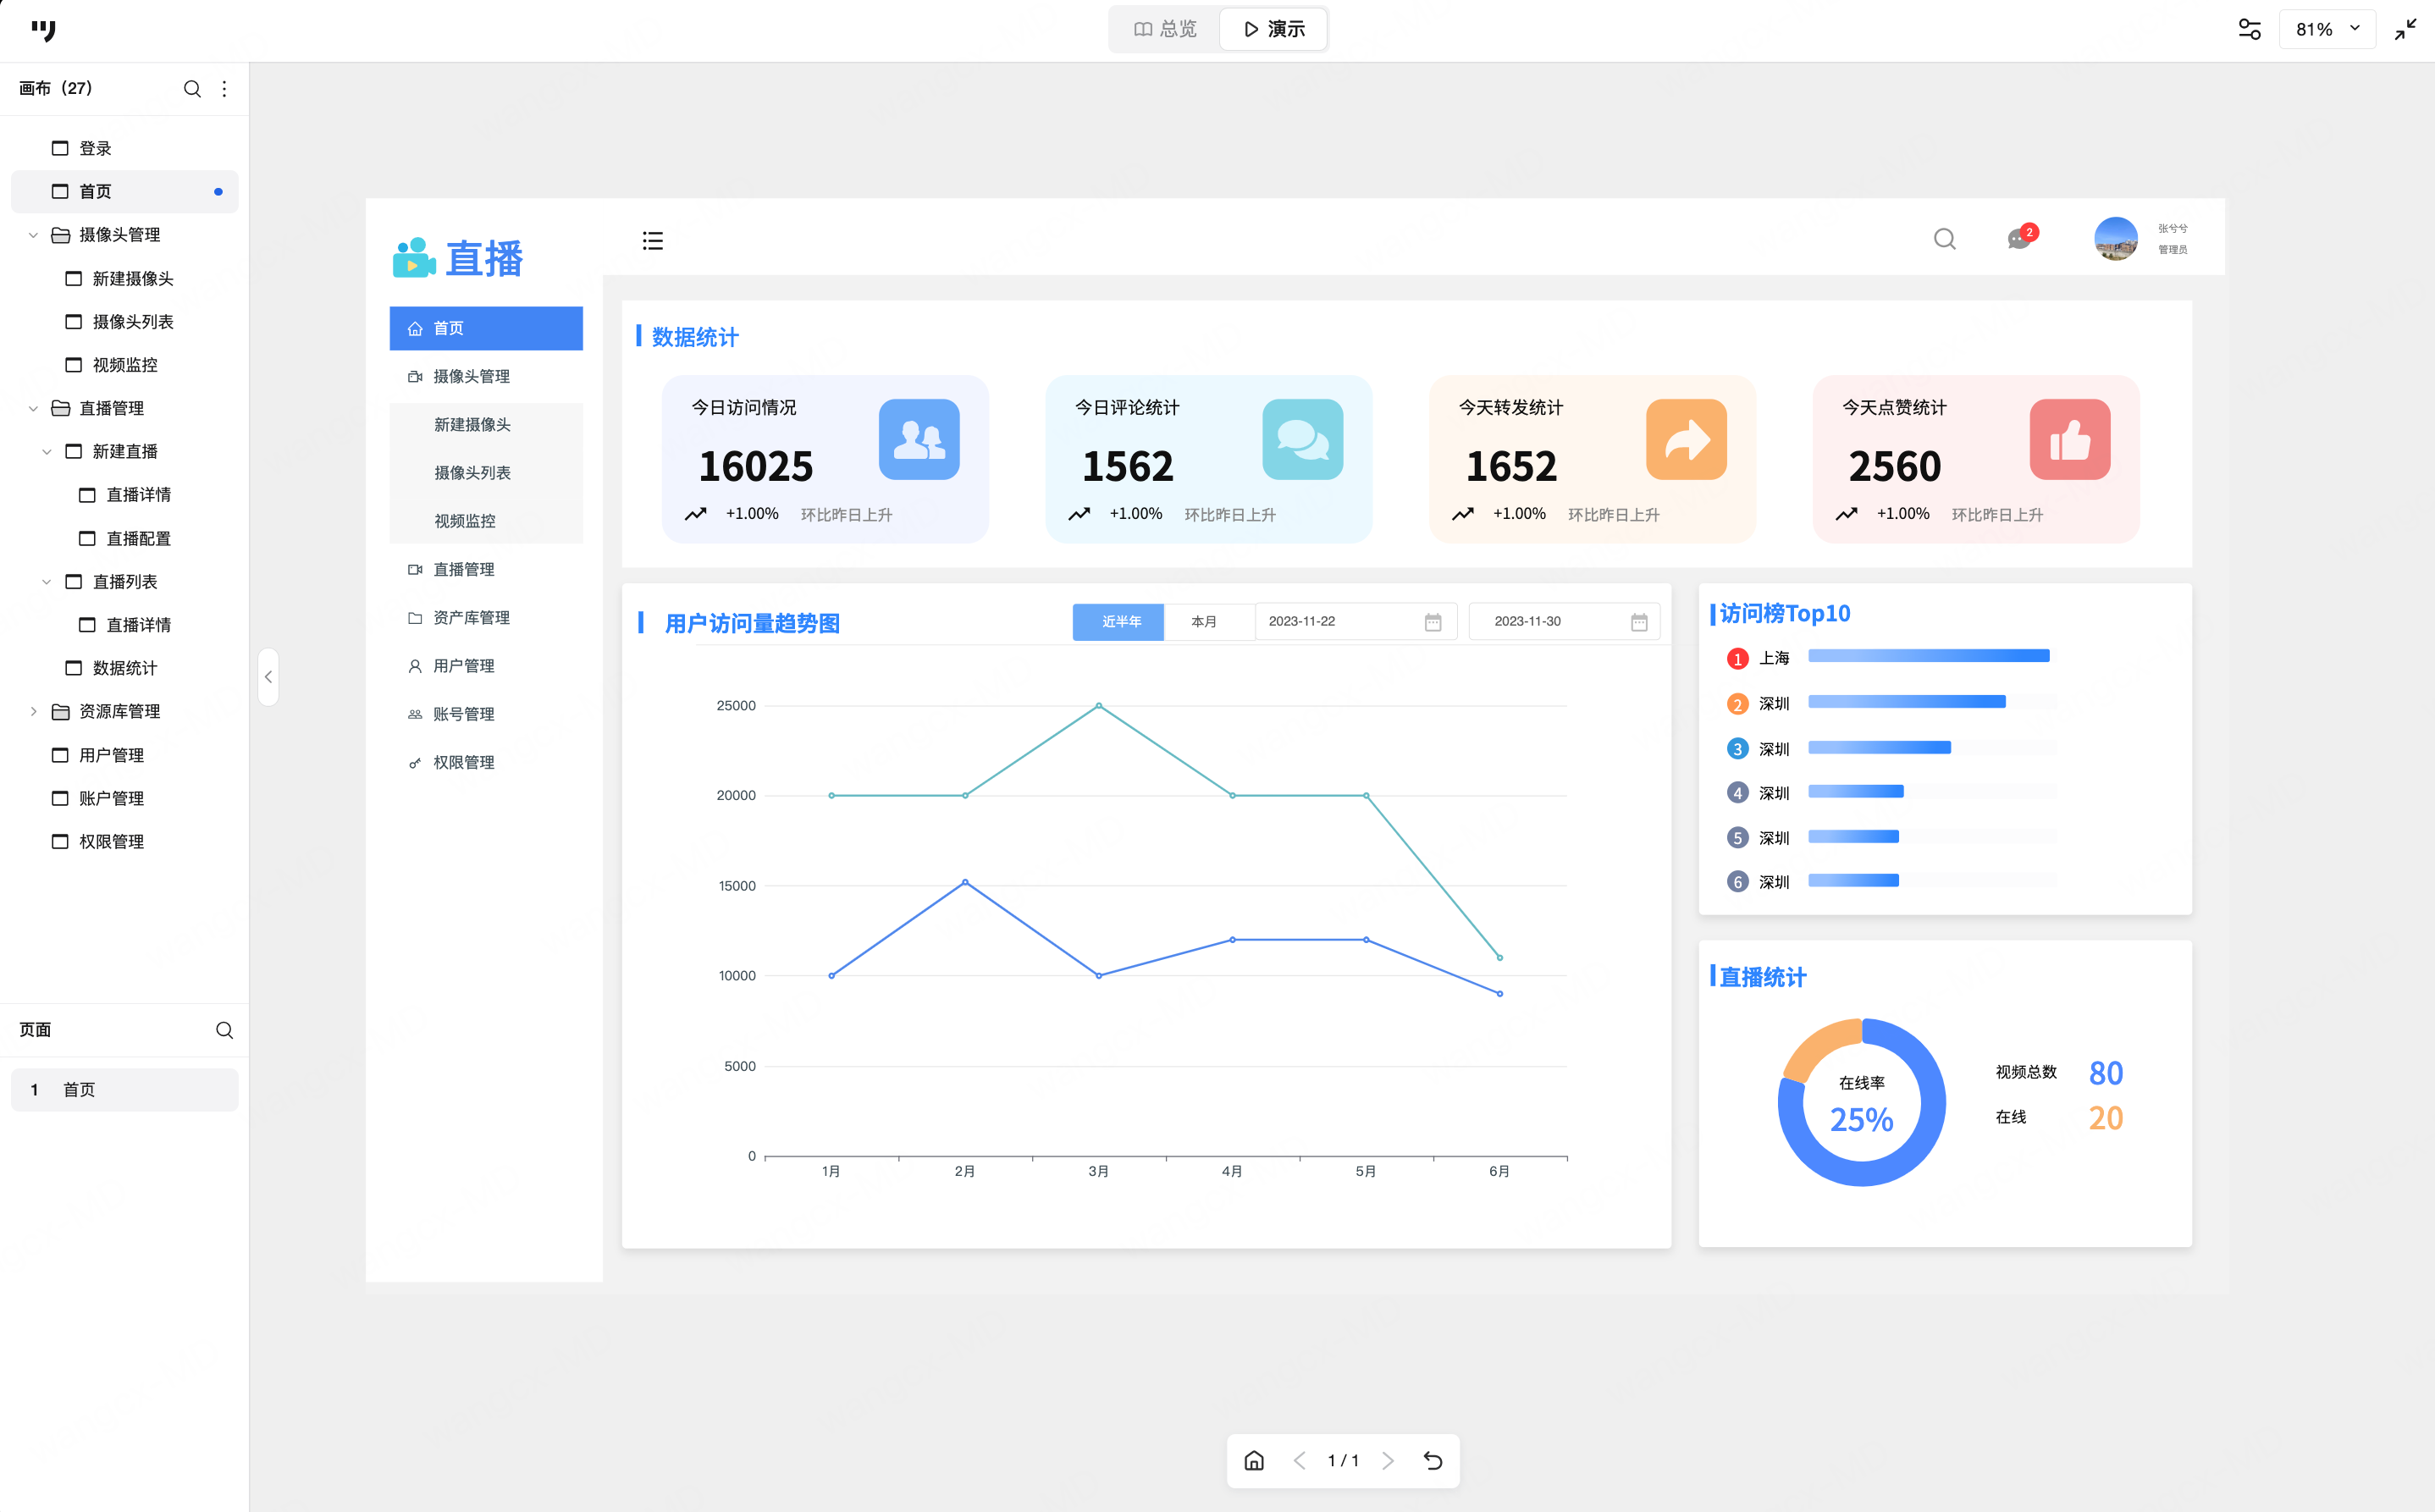This screenshot has width=2435, height=1512.
Task: Open the 81% zoom level dropdown
Action: (2326, 29)
